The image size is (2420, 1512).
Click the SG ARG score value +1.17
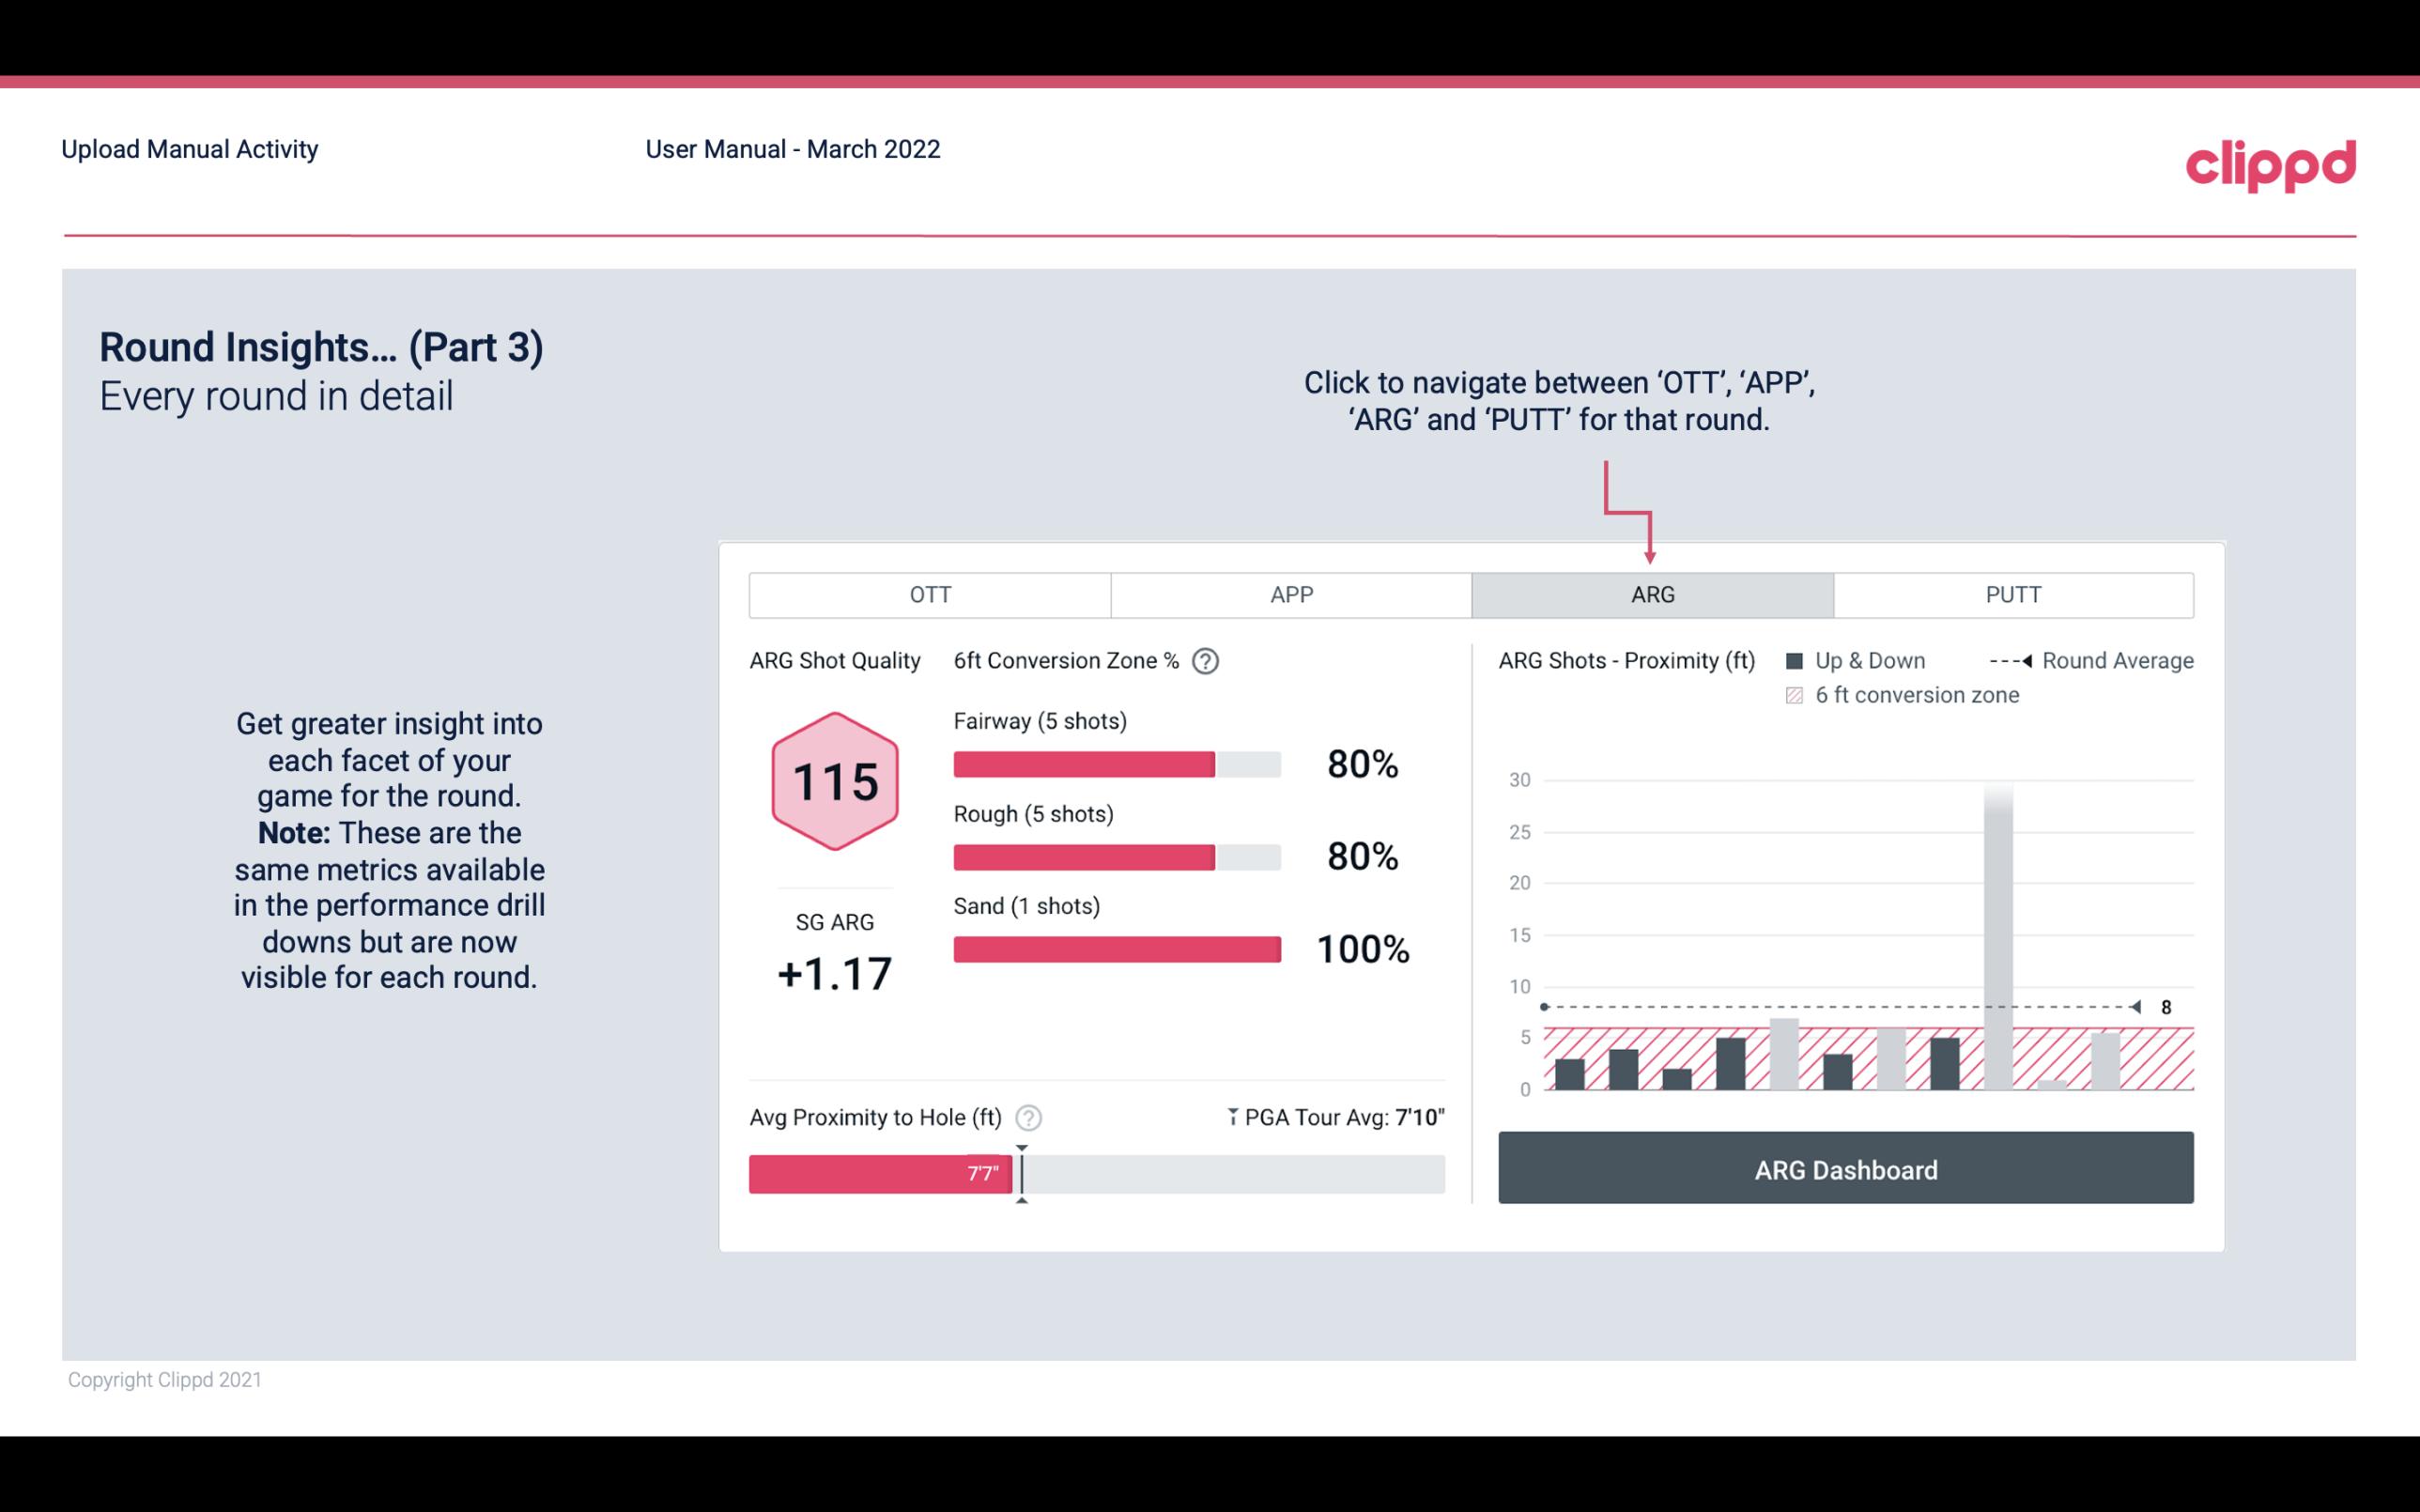point(834,970)
